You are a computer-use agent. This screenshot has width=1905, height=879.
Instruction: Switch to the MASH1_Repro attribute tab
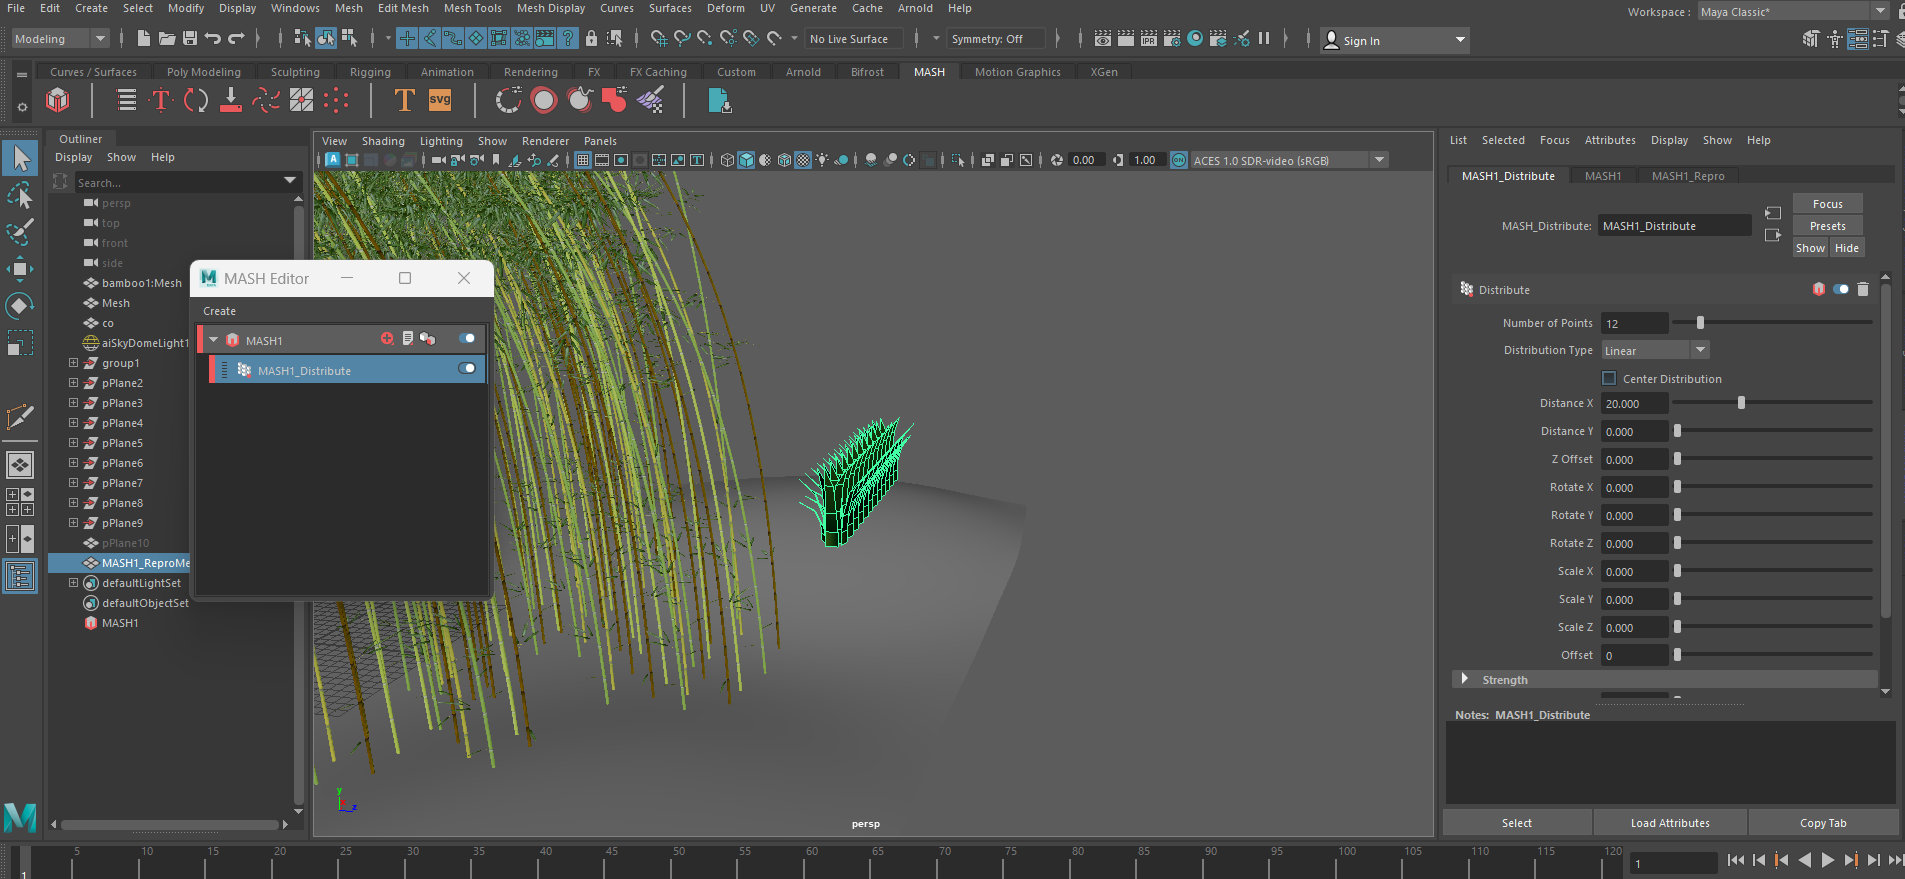[x=1687, y=176]
